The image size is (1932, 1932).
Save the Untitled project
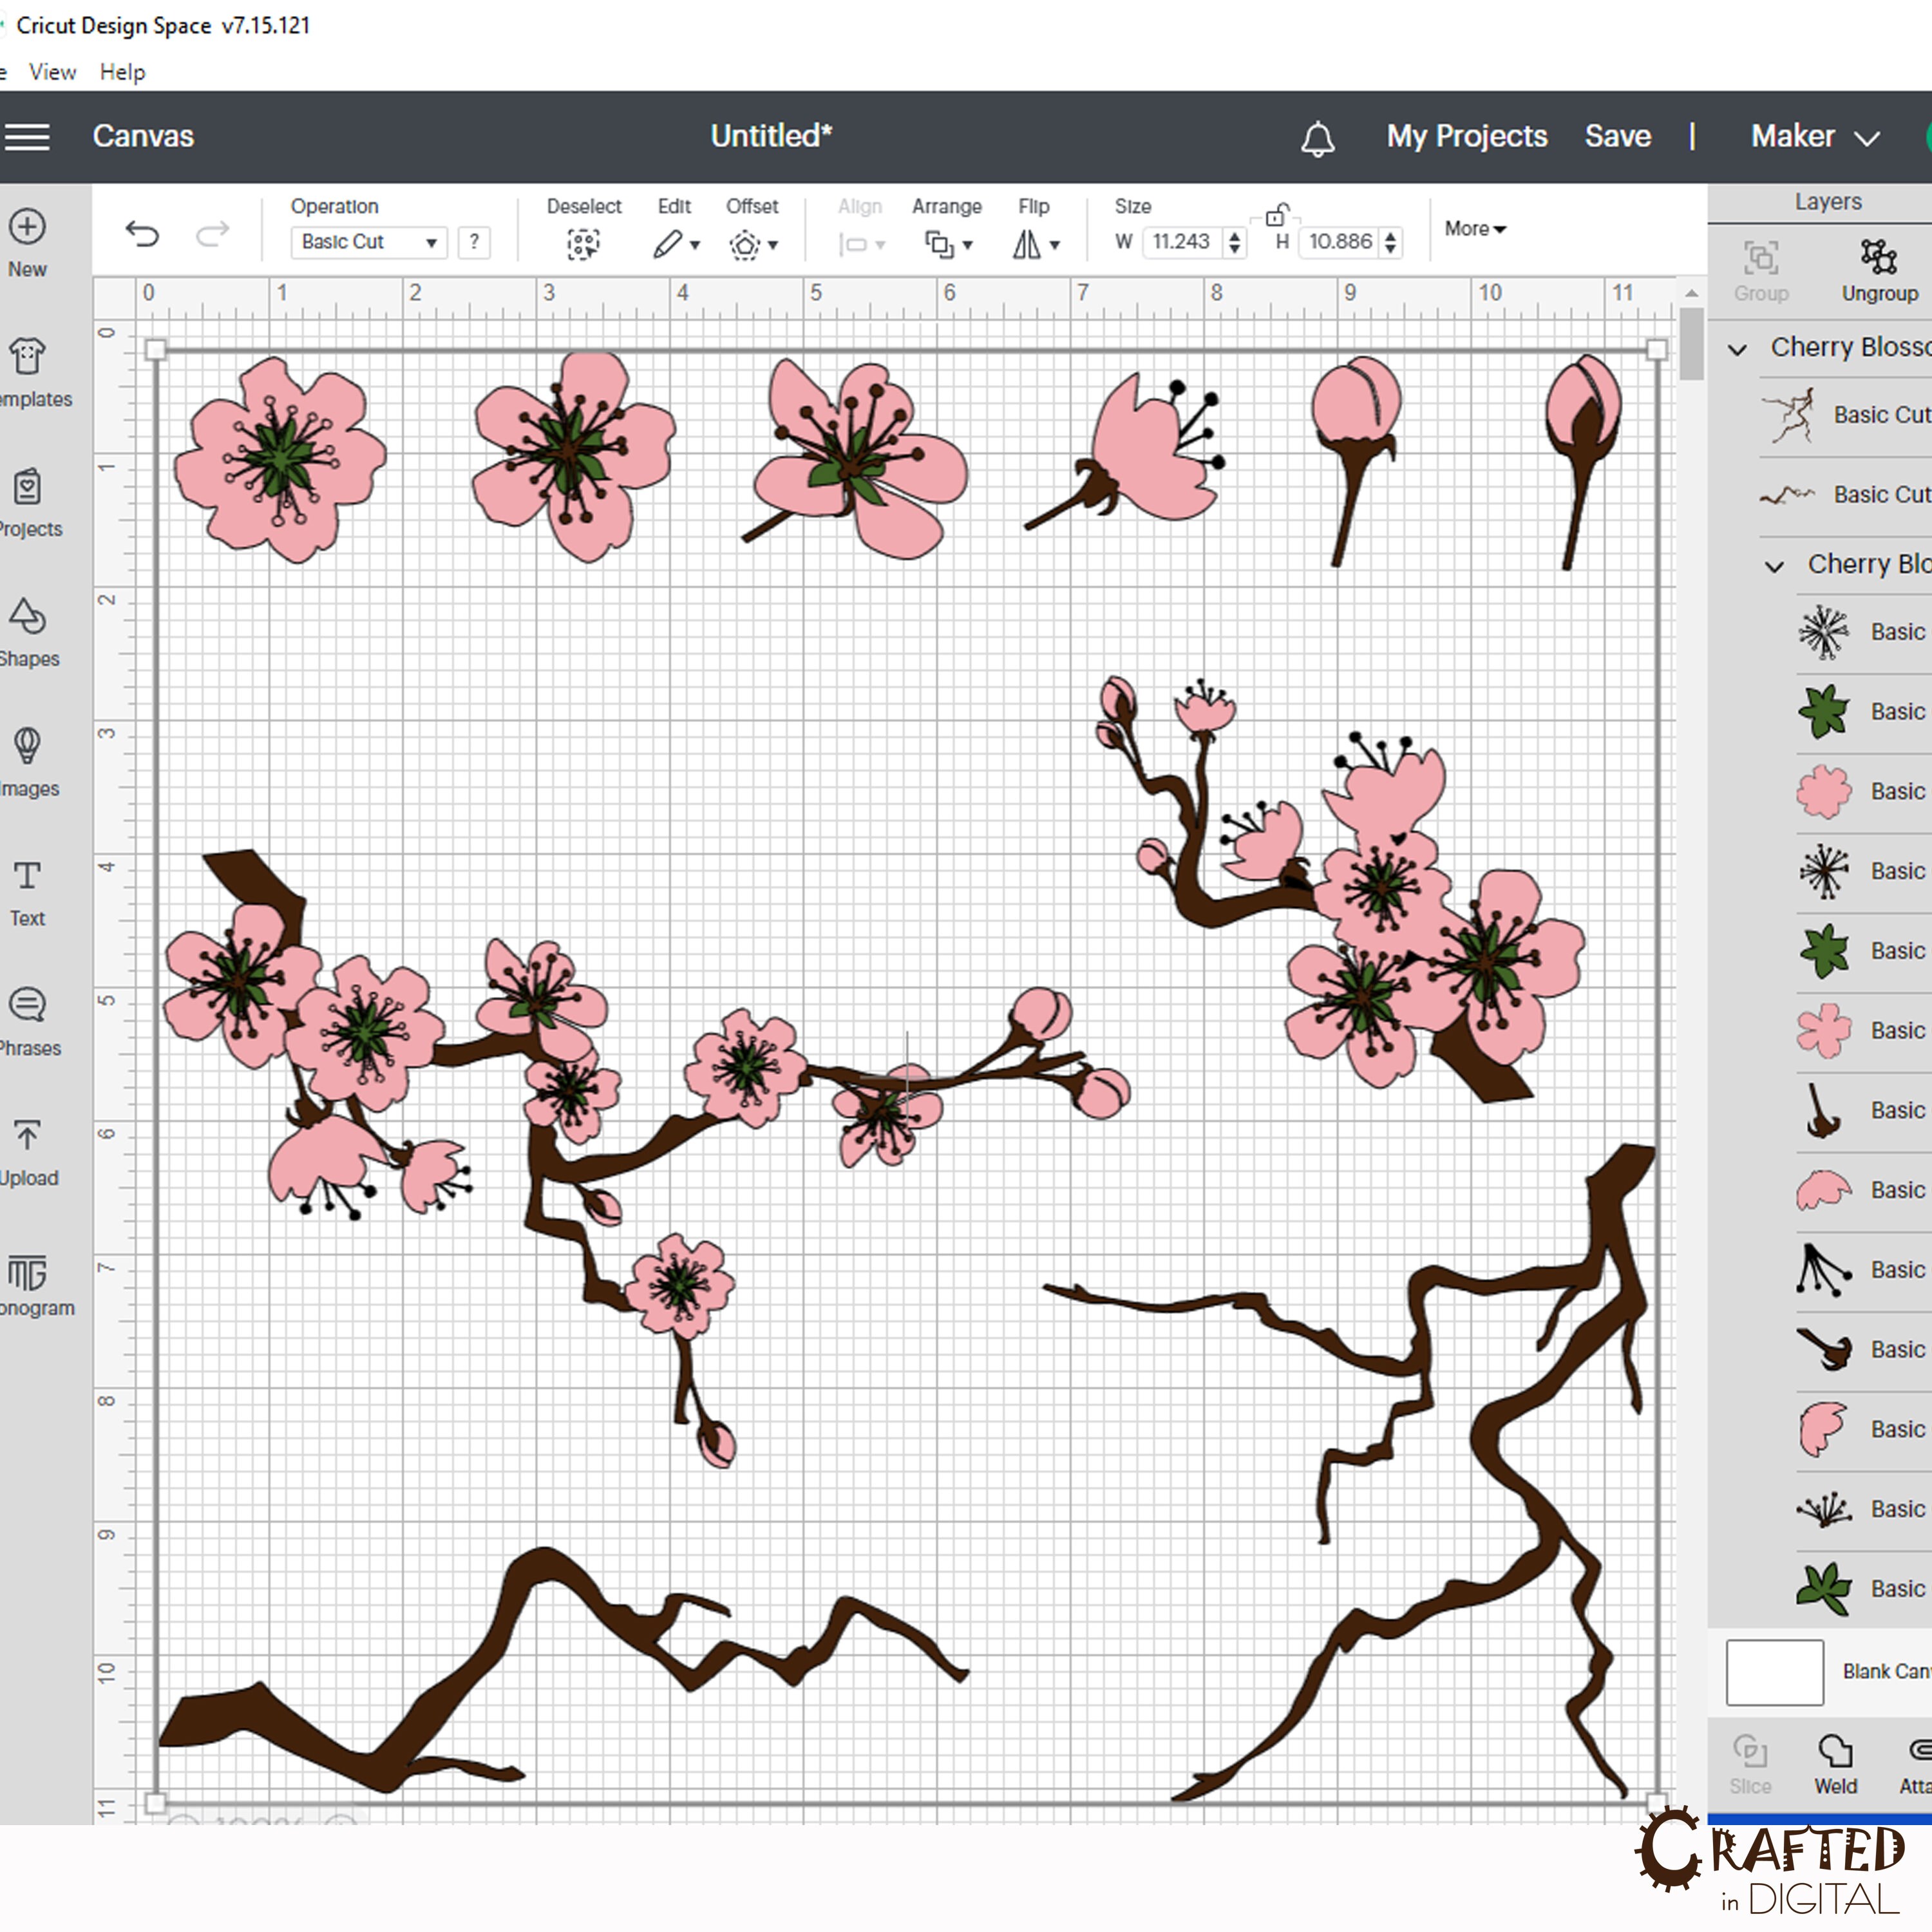1616,136
